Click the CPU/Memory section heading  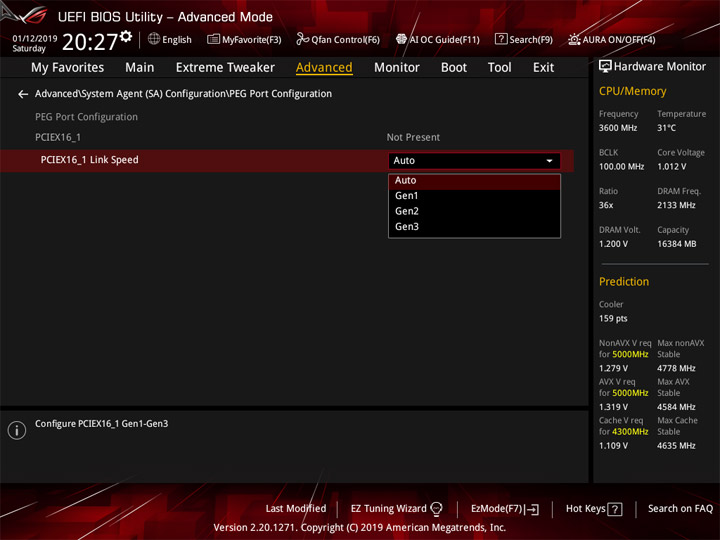click(632, 91)
